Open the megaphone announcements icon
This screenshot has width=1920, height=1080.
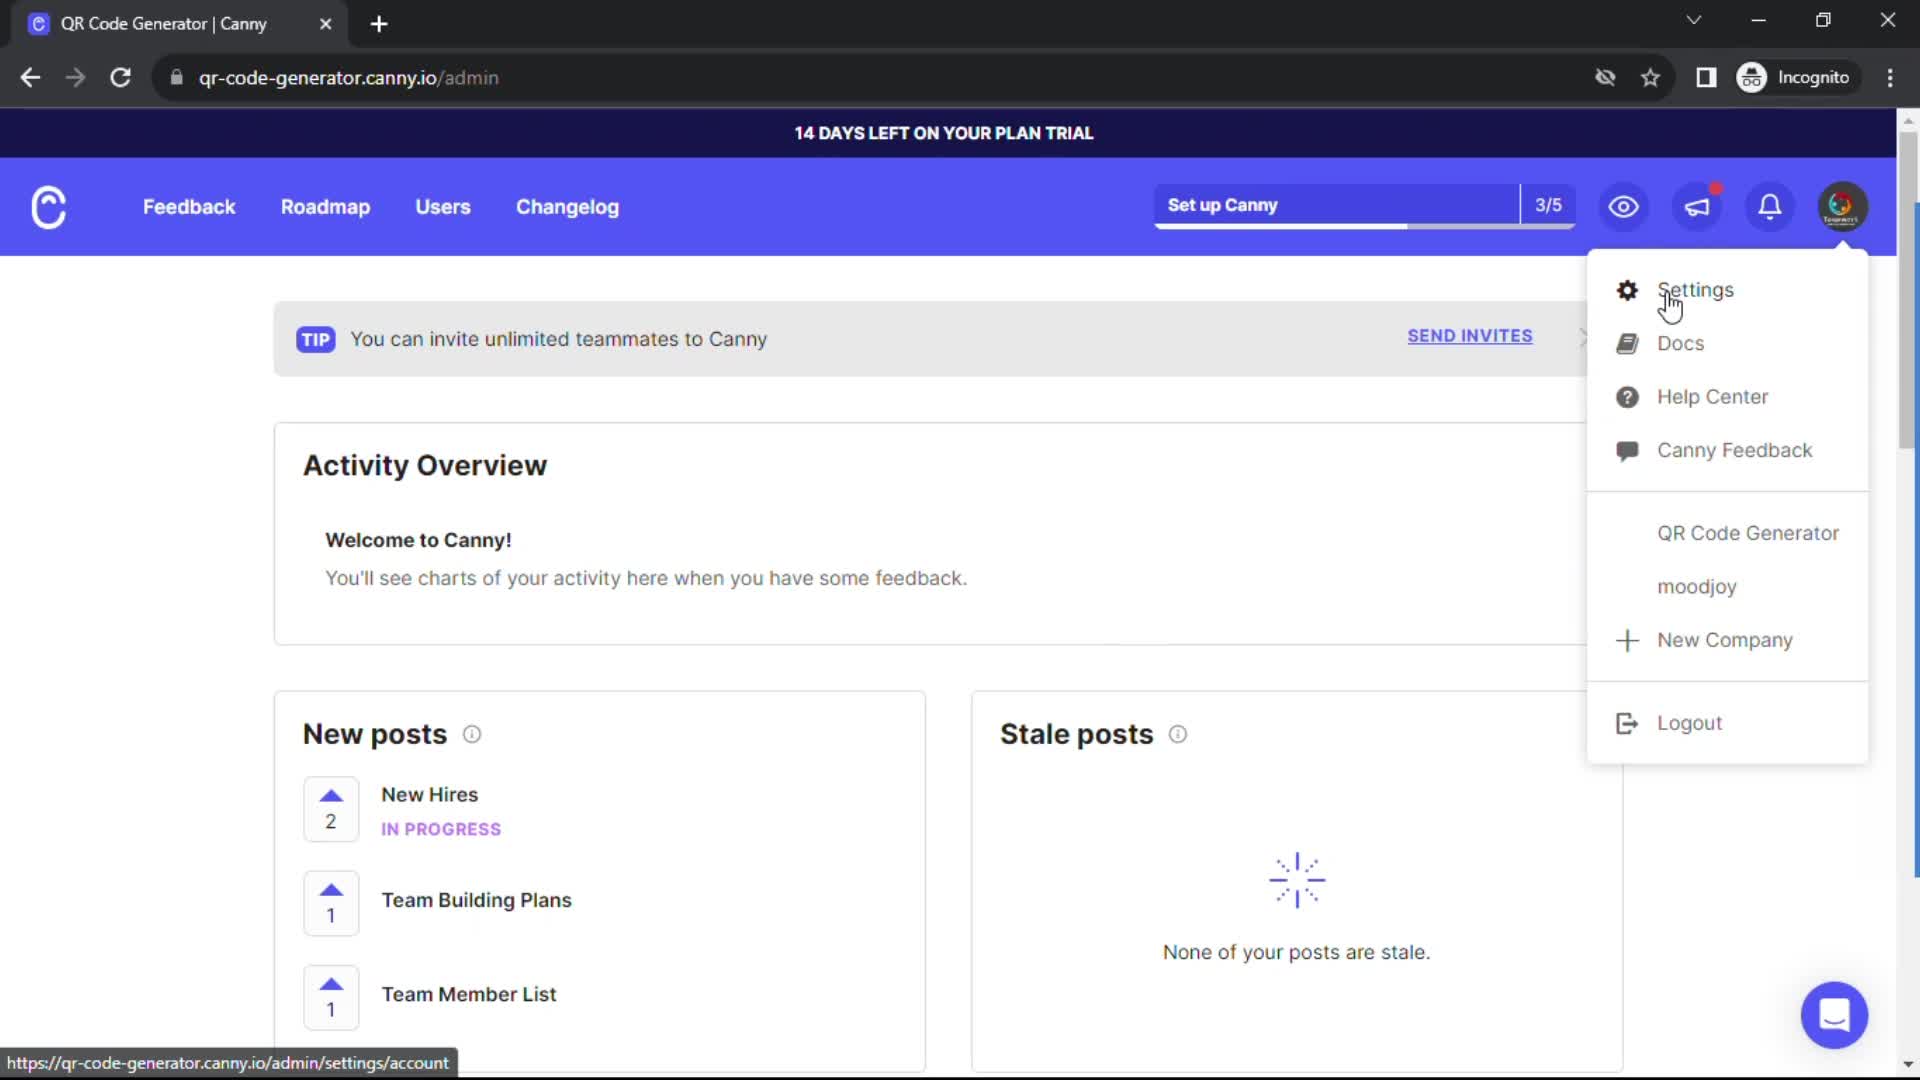pos(1697,206)
